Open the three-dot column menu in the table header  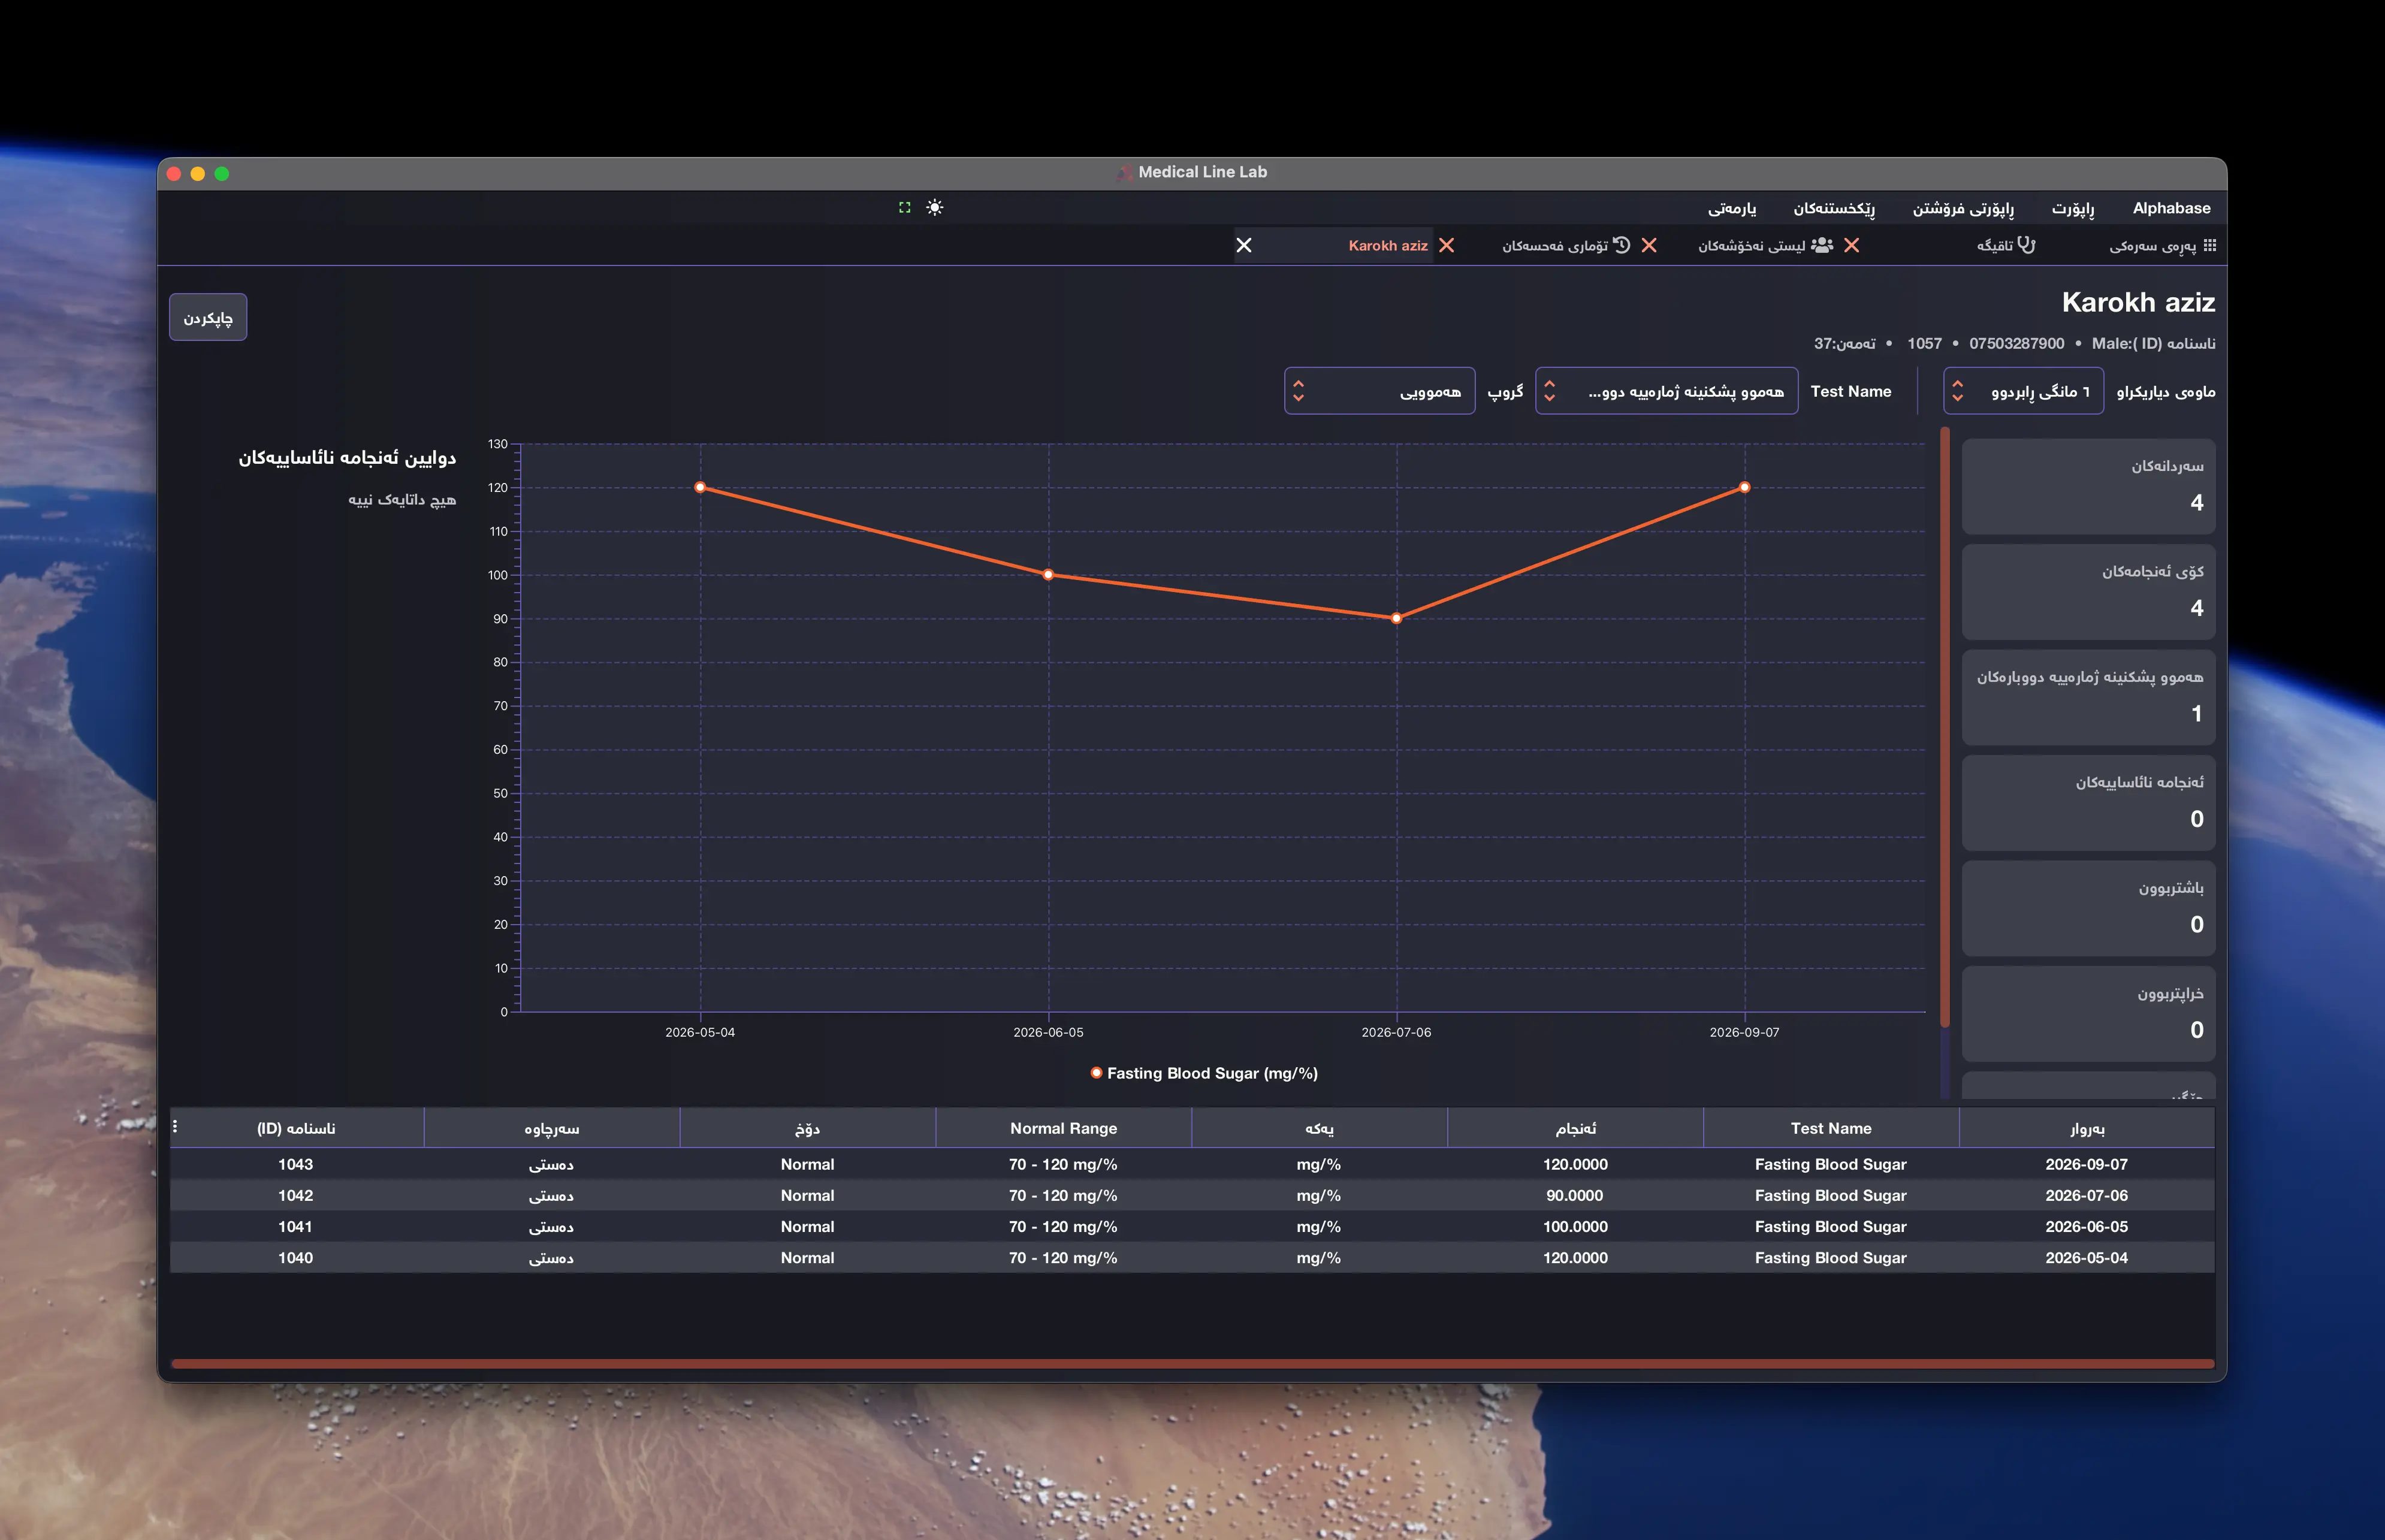click(175, 1127)
